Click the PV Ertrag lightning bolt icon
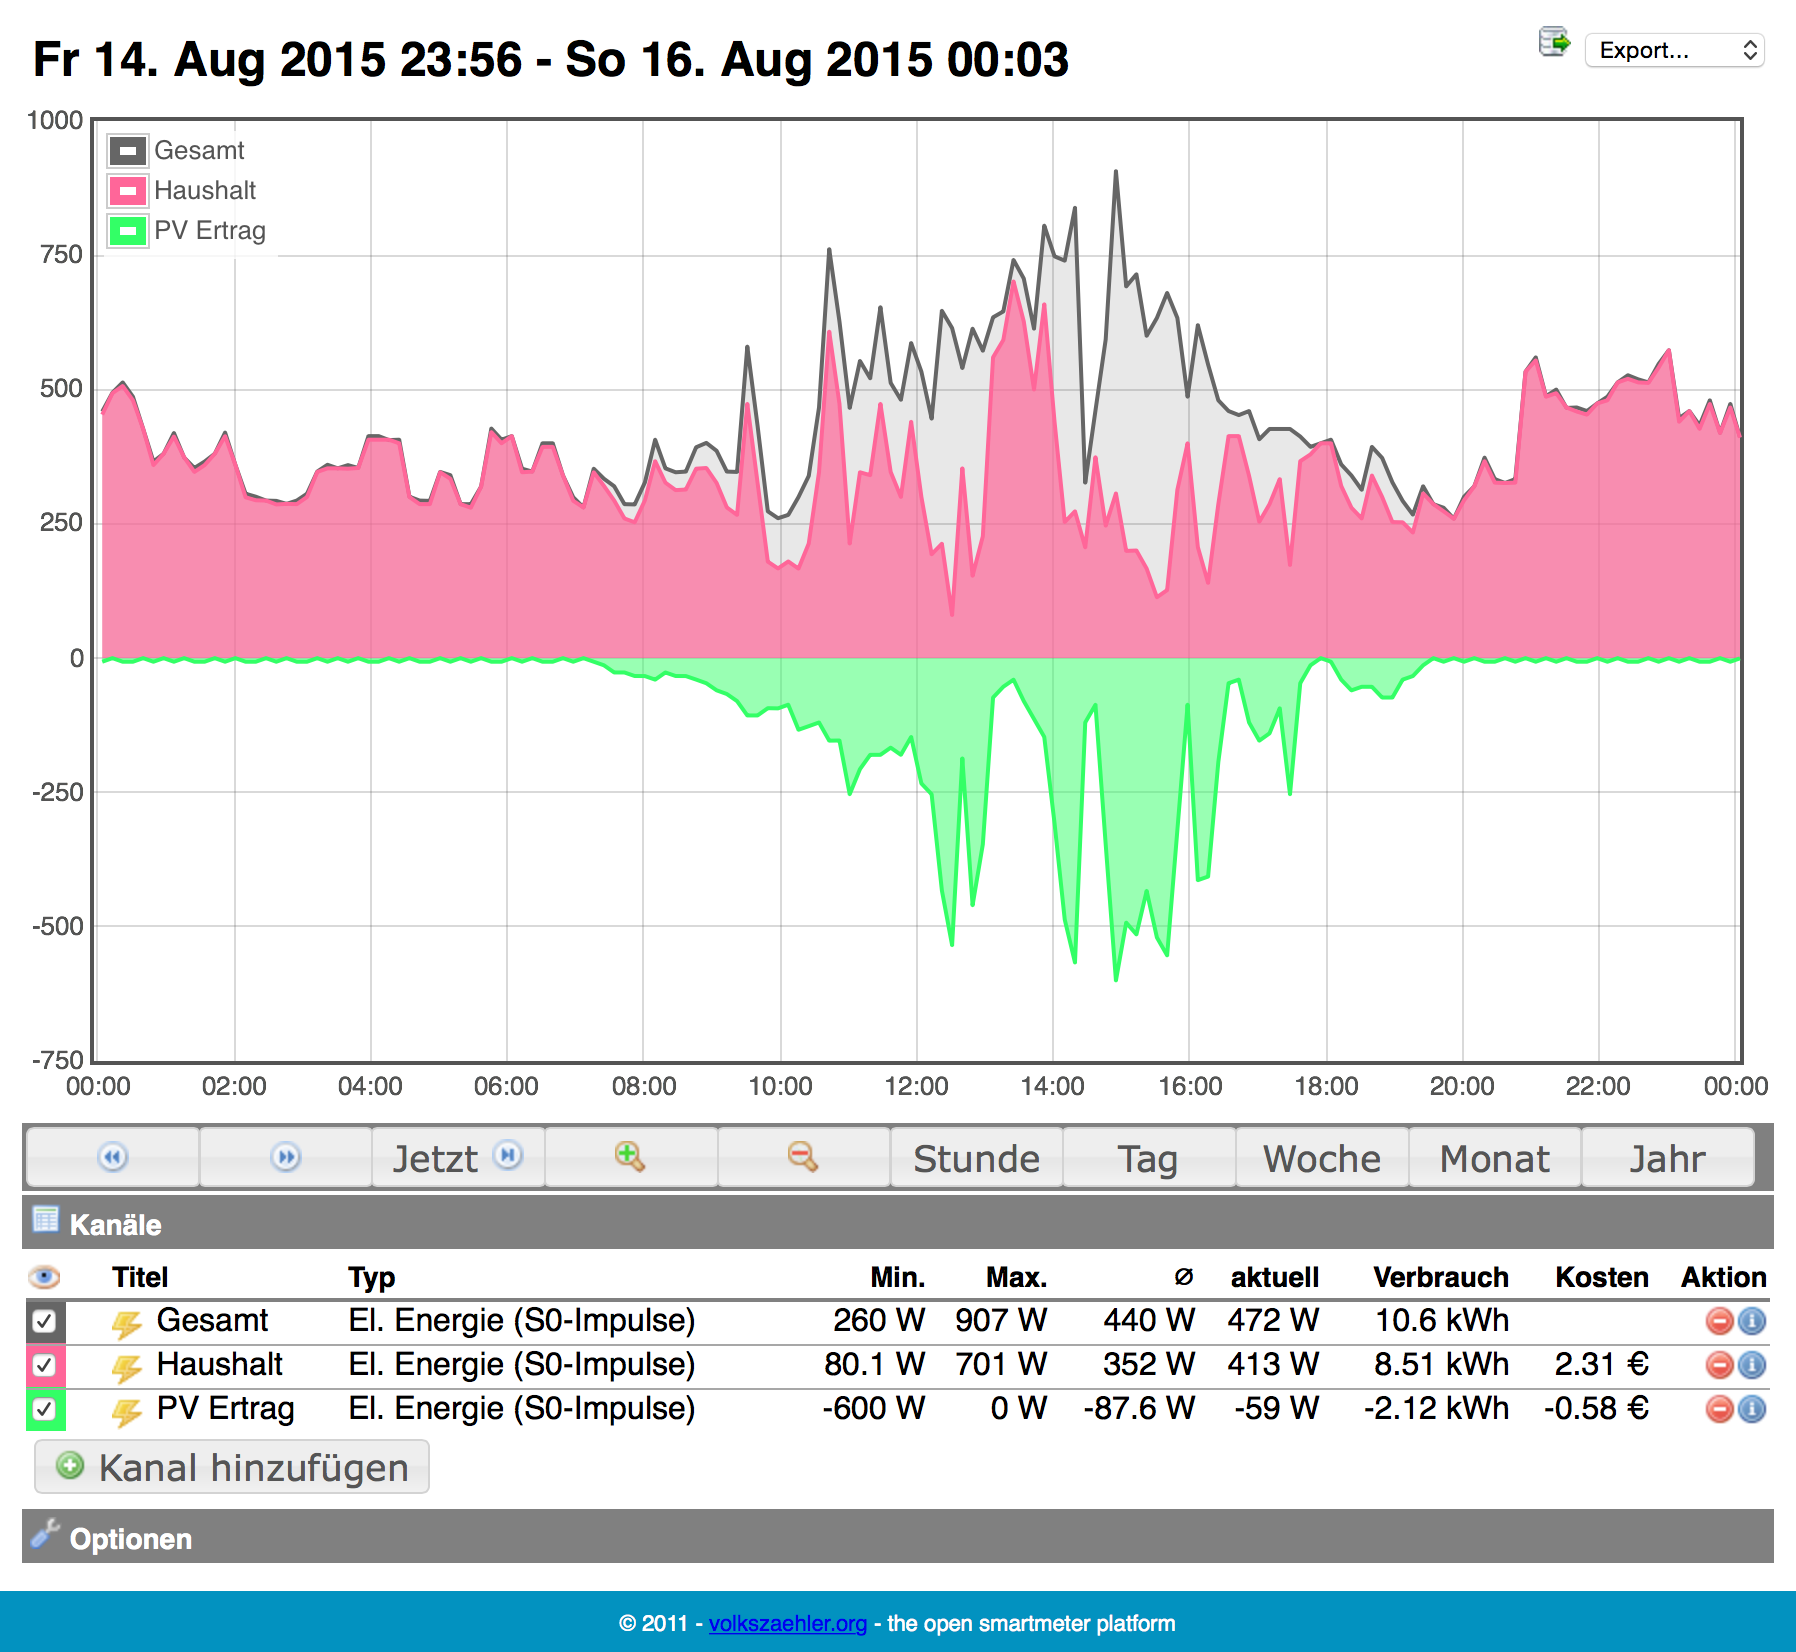This screenshot has height=1652, width=1796. point(126,1411)
